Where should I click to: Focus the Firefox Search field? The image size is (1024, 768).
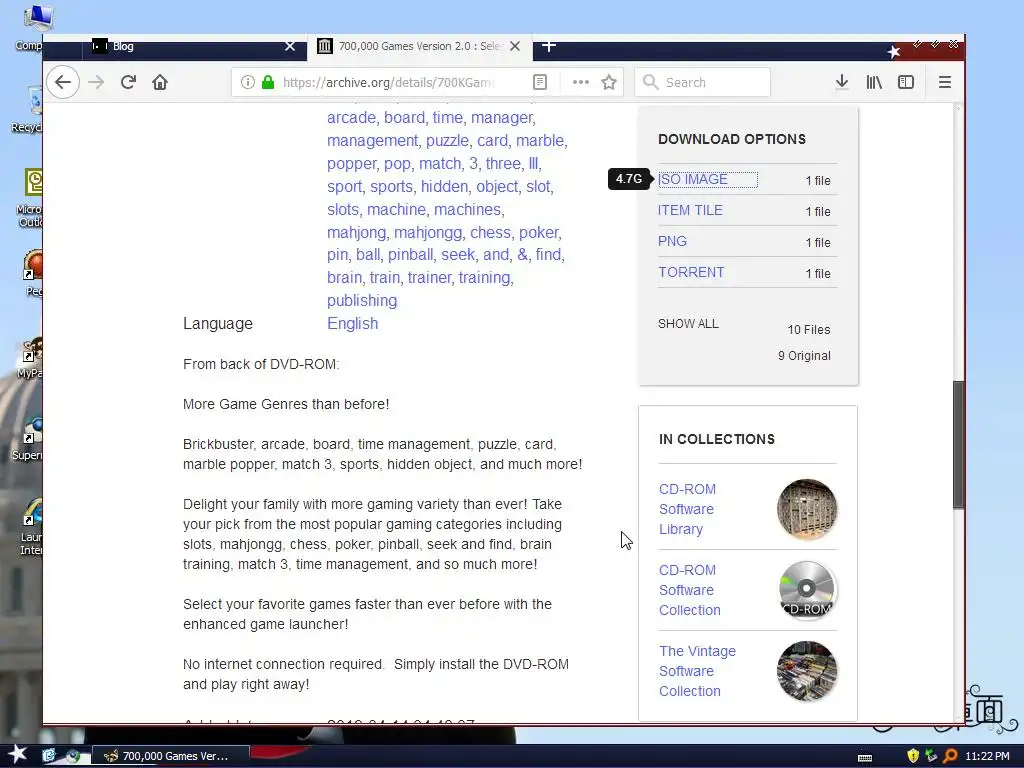(703, 82)
